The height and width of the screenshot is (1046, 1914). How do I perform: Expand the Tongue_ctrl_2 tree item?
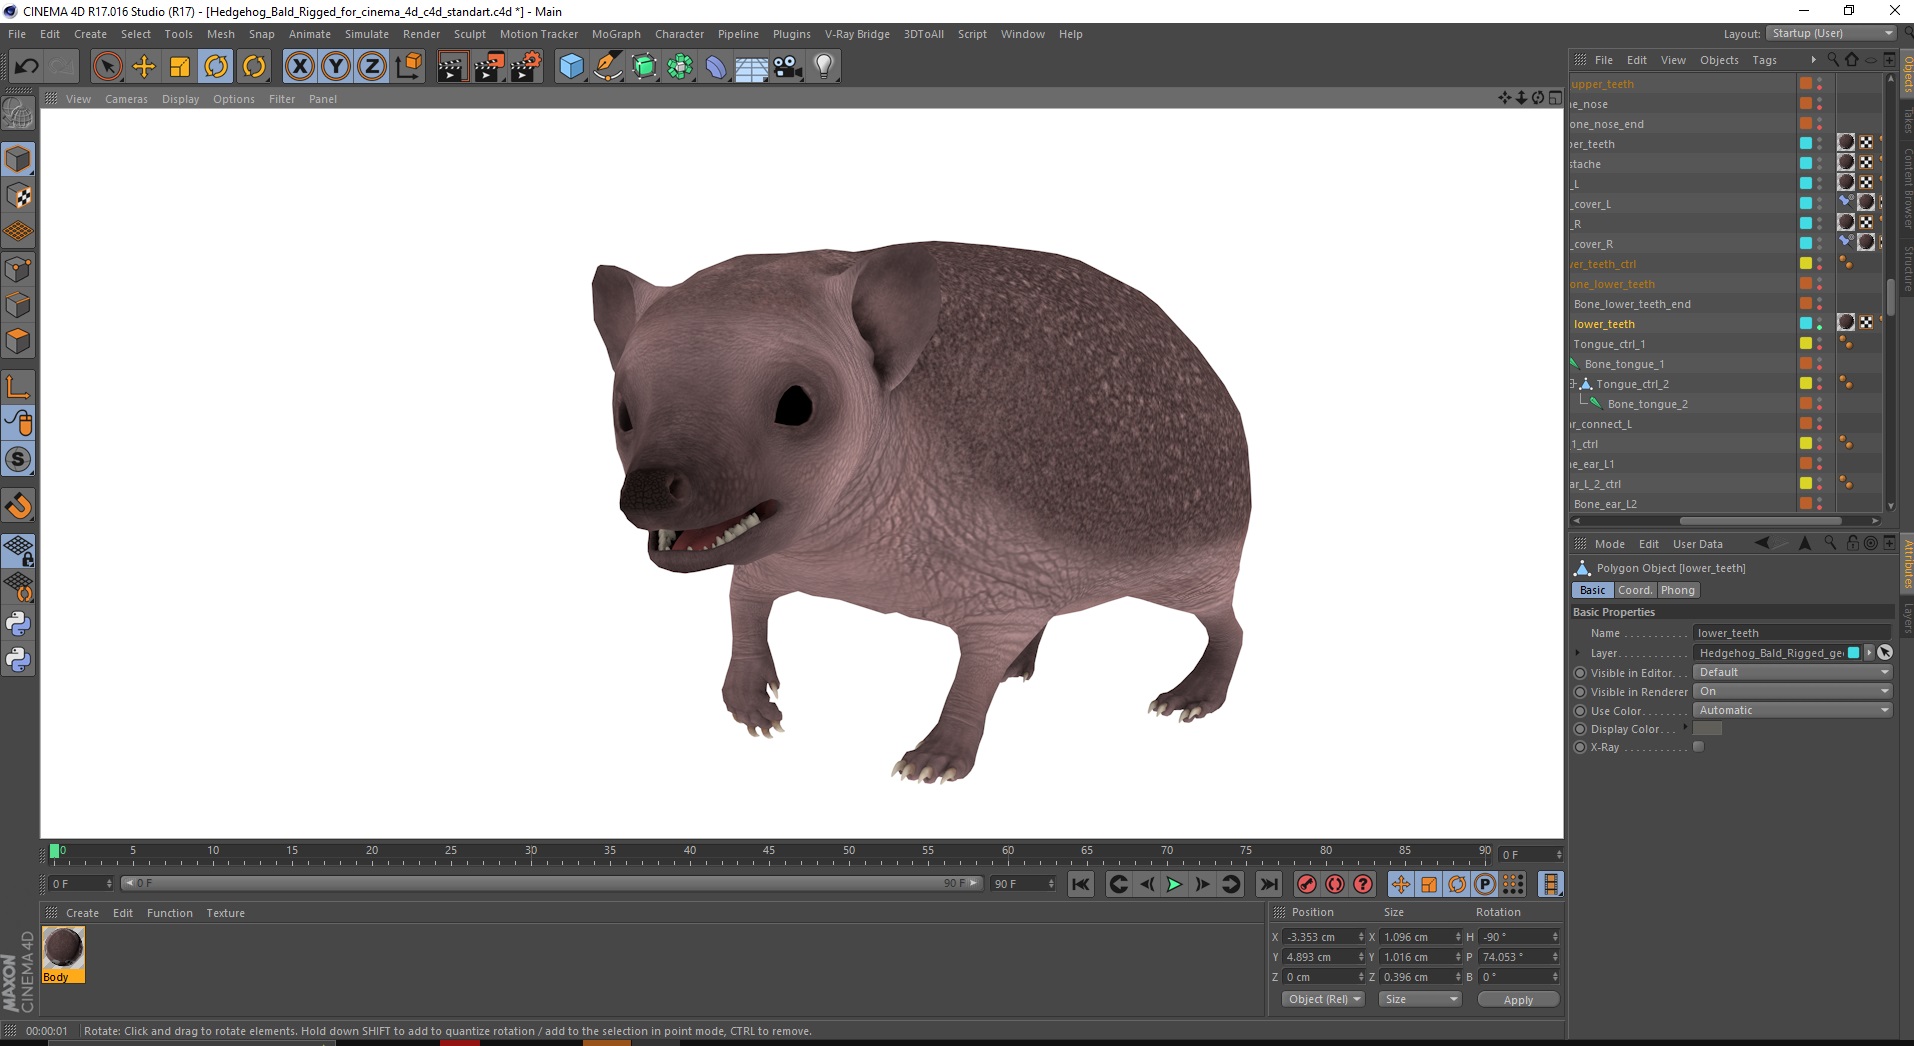coord(1573,384)
